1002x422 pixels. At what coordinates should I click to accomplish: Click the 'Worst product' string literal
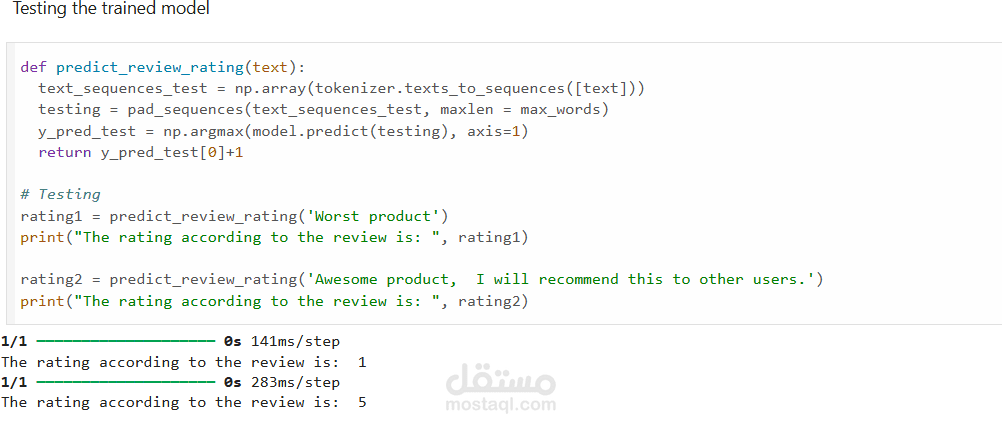[377, 216]
